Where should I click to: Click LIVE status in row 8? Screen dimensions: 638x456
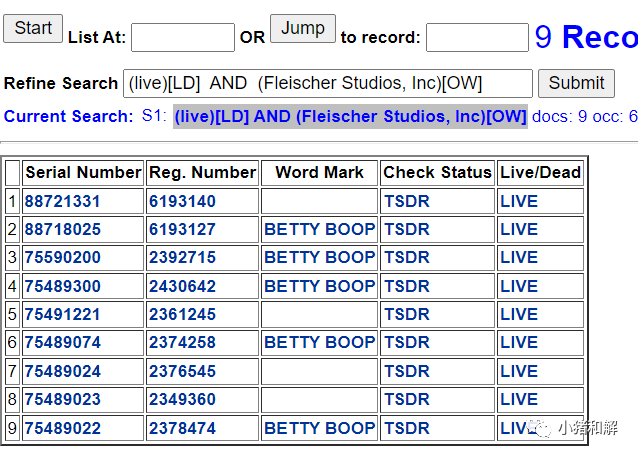pos(519,399)
